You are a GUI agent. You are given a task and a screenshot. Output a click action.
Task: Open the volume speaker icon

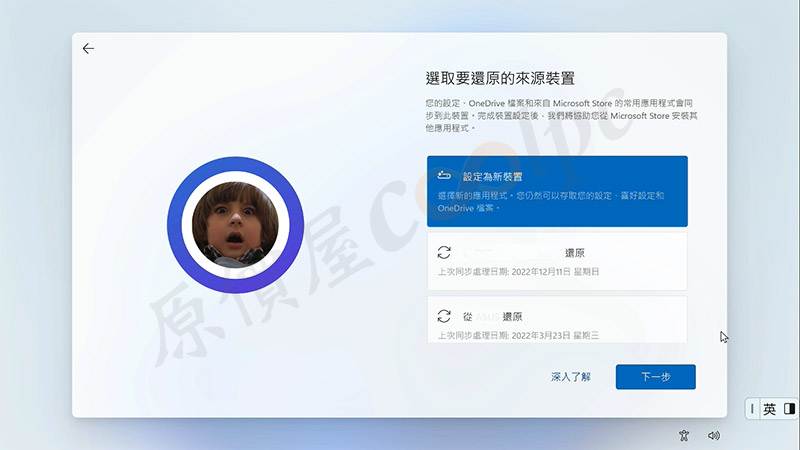click(x=714, y=435)
